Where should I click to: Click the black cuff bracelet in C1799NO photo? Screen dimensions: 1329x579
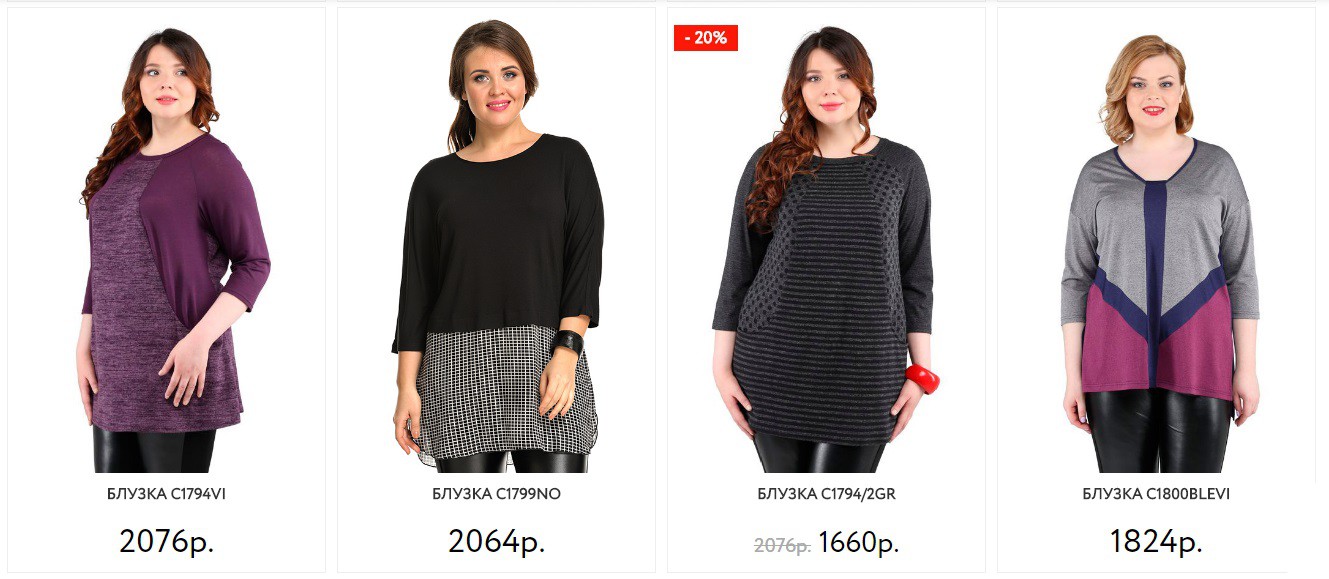coord(567,344)
